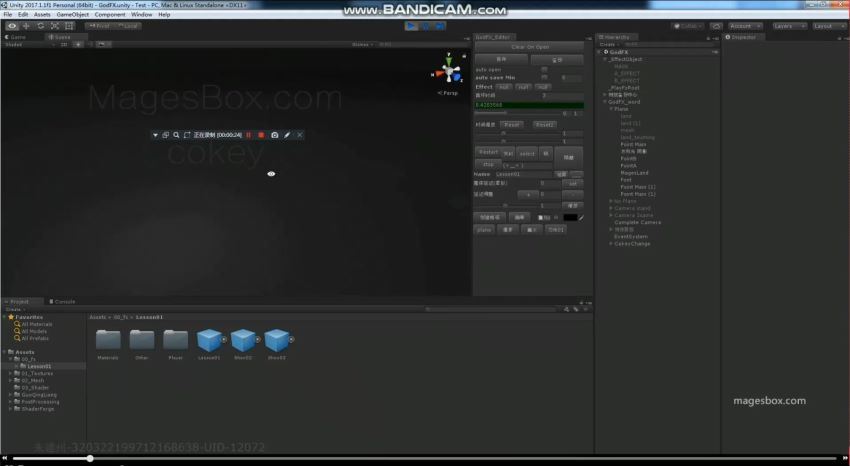
Task: Switch to the Console tab
Action: (62, 301)
